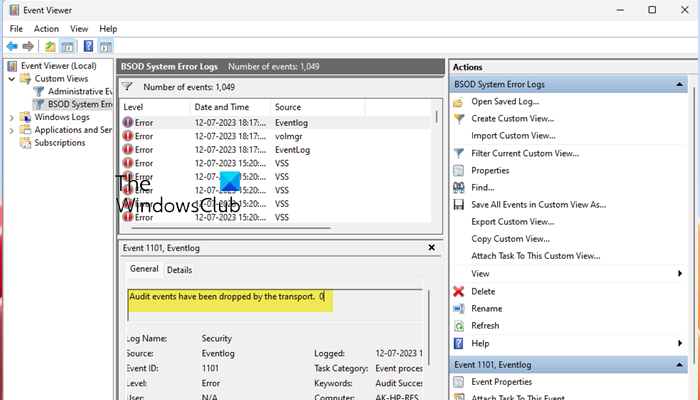The width and height of the screenshot is (700, 400).
Task: Click Export Custom View action
Action: pos(512,222)
